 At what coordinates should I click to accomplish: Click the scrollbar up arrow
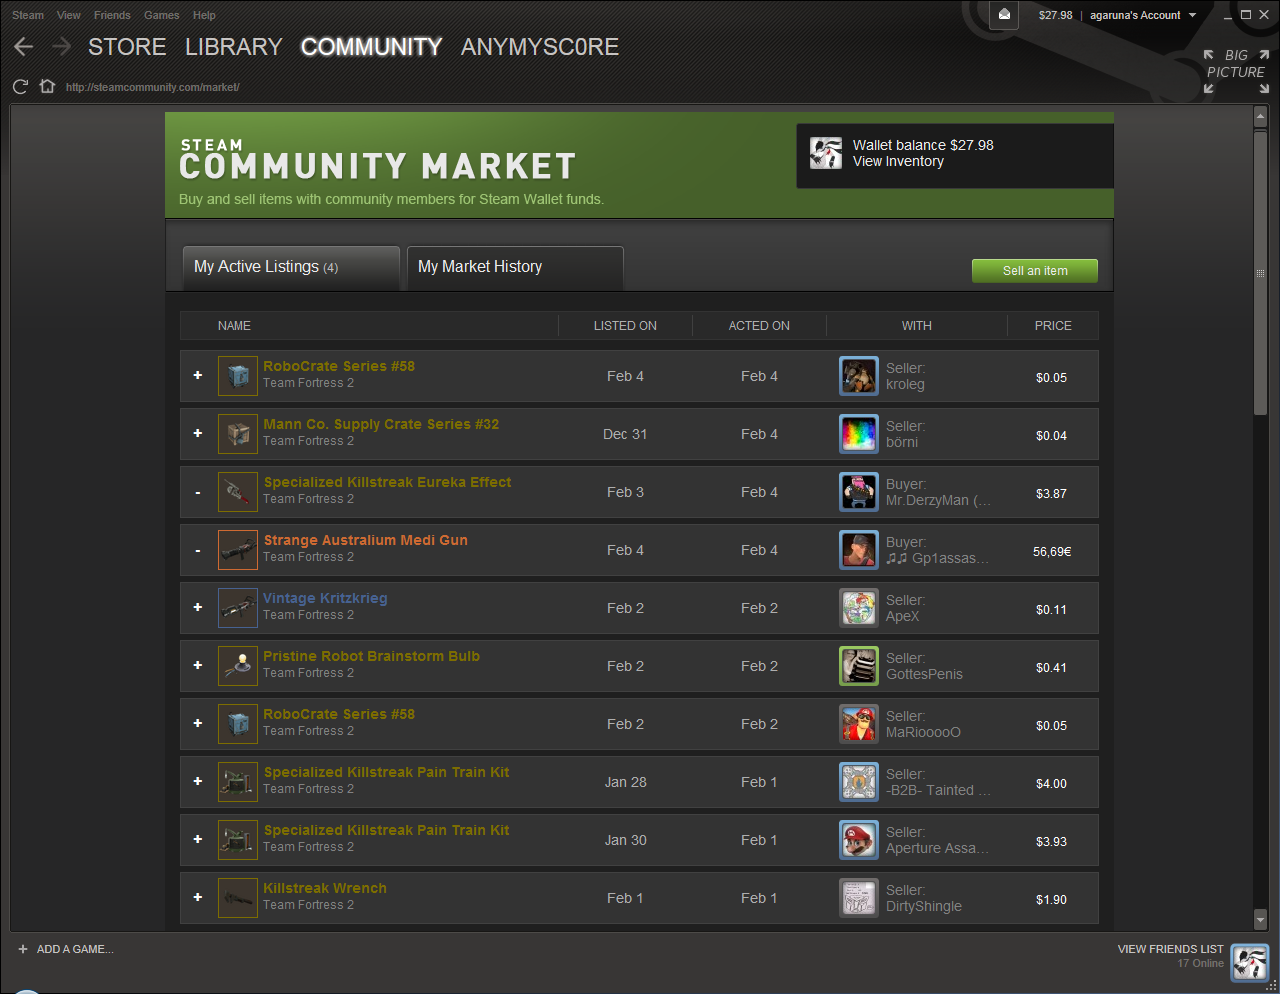(1260, 117)
